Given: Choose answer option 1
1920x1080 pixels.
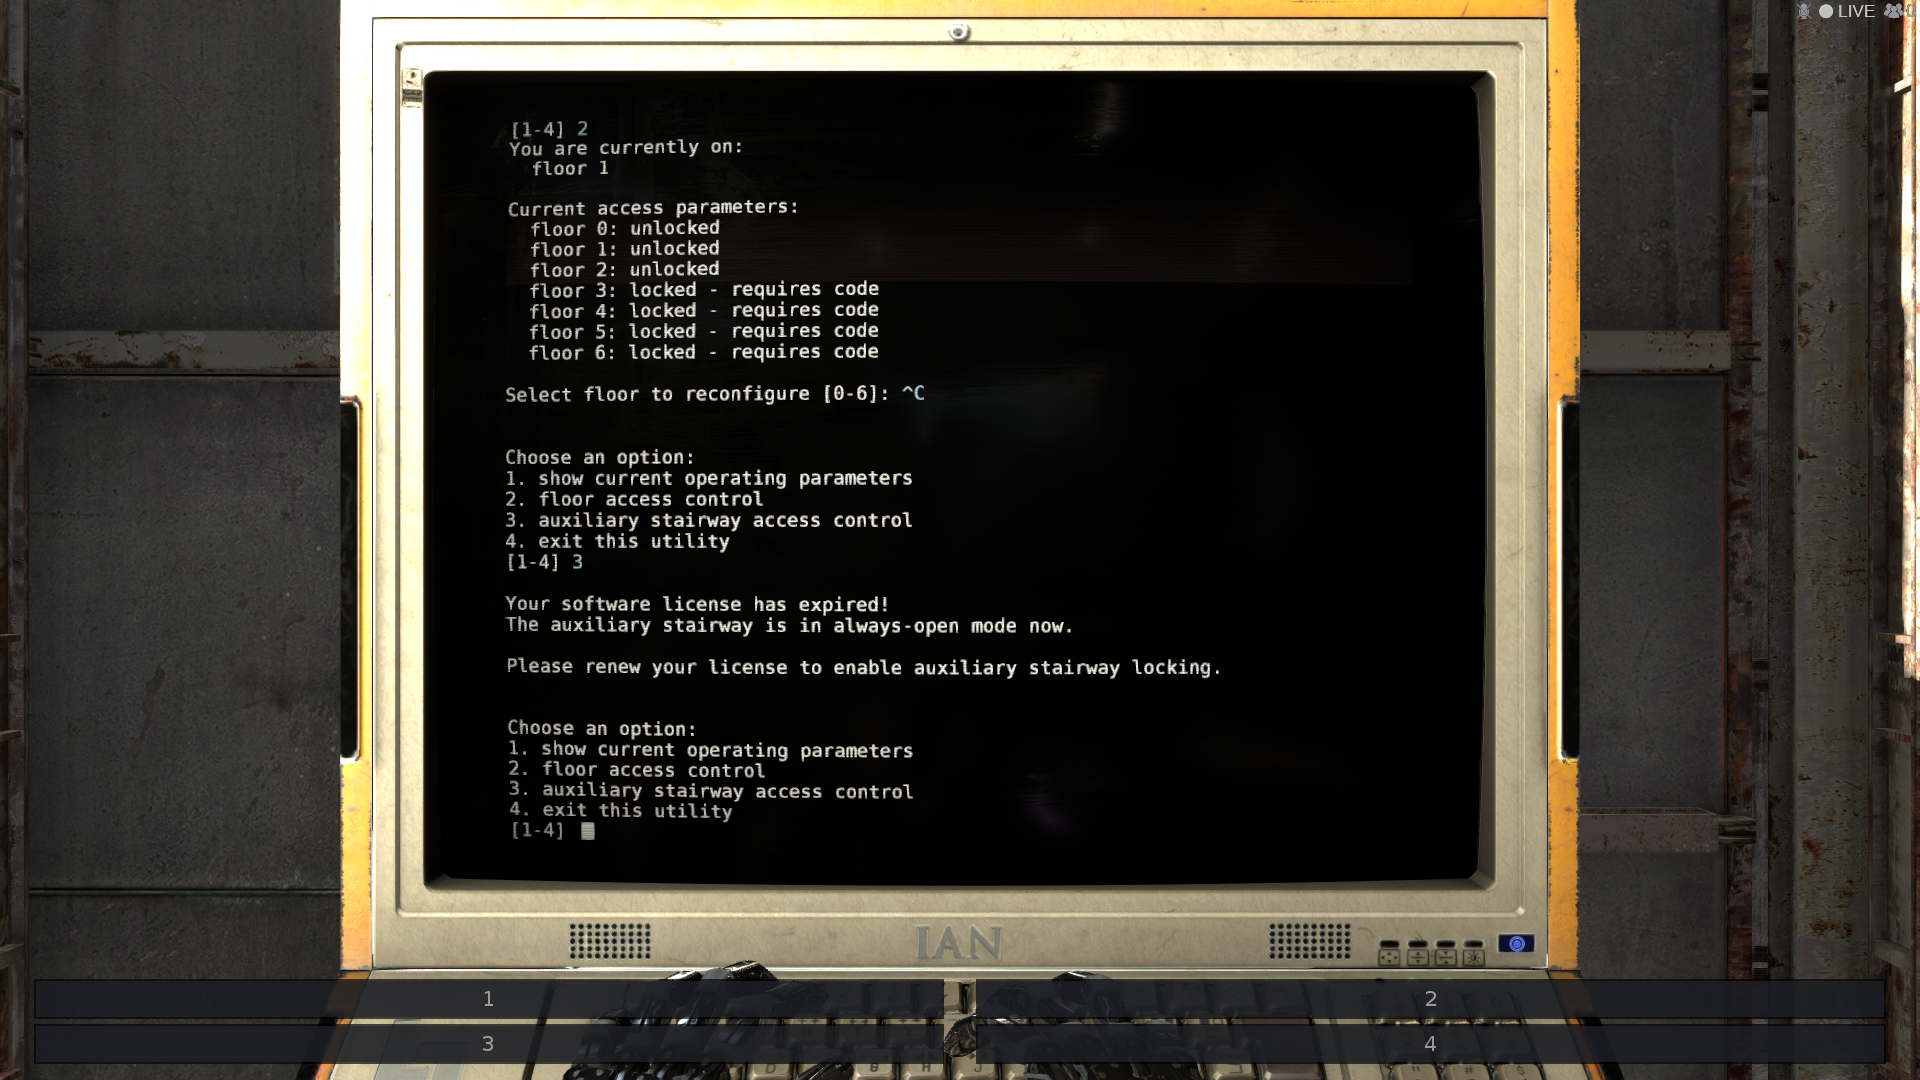Looking at the screenshot, I should pyautogui.click(x=488, y=998).
